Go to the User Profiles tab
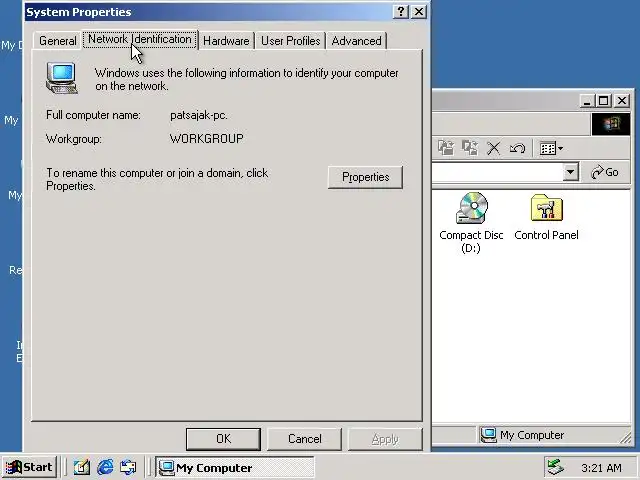The width and height of the screenshot is (640, 480). (290, 41)
